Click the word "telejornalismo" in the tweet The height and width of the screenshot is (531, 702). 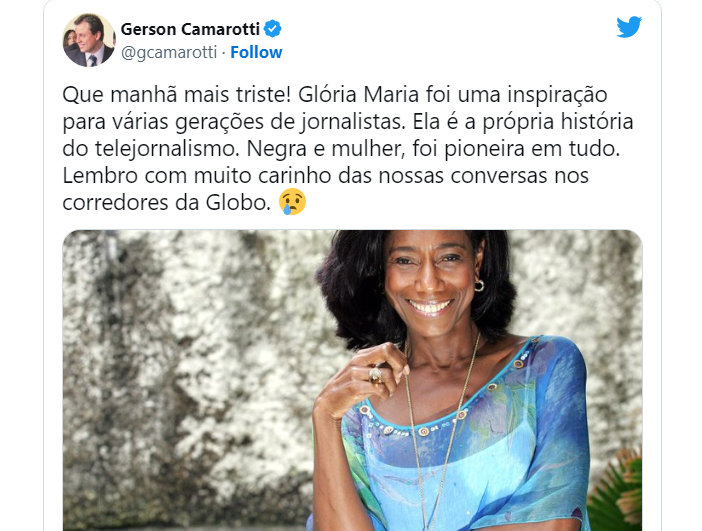coord(166,149)
